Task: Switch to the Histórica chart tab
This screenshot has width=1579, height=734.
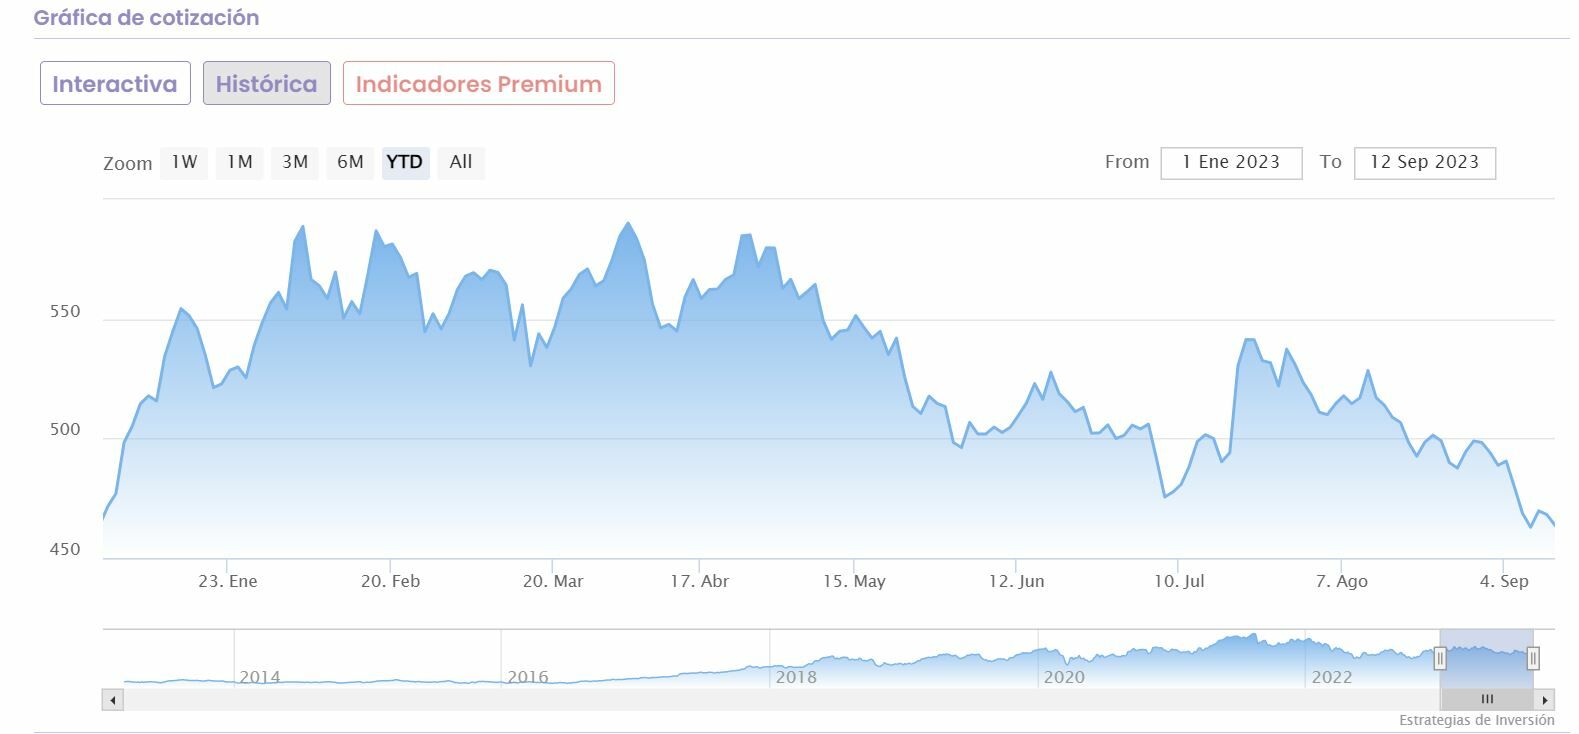Action: click(266, 83)
